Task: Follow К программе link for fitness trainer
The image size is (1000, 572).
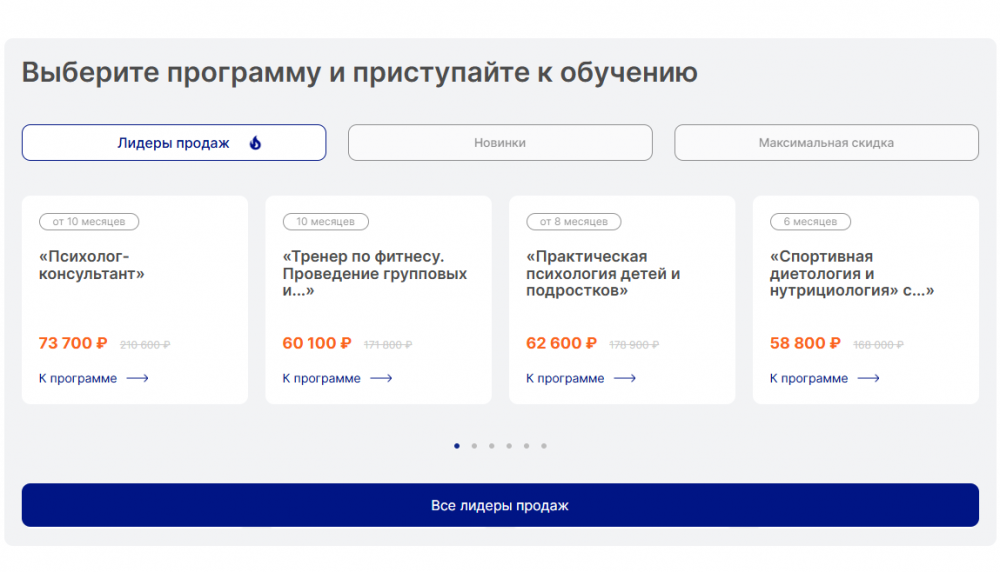Action: click(x=322, y=379)
